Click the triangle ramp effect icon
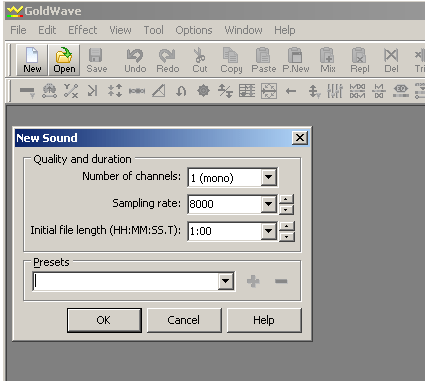 click(159, 91)
